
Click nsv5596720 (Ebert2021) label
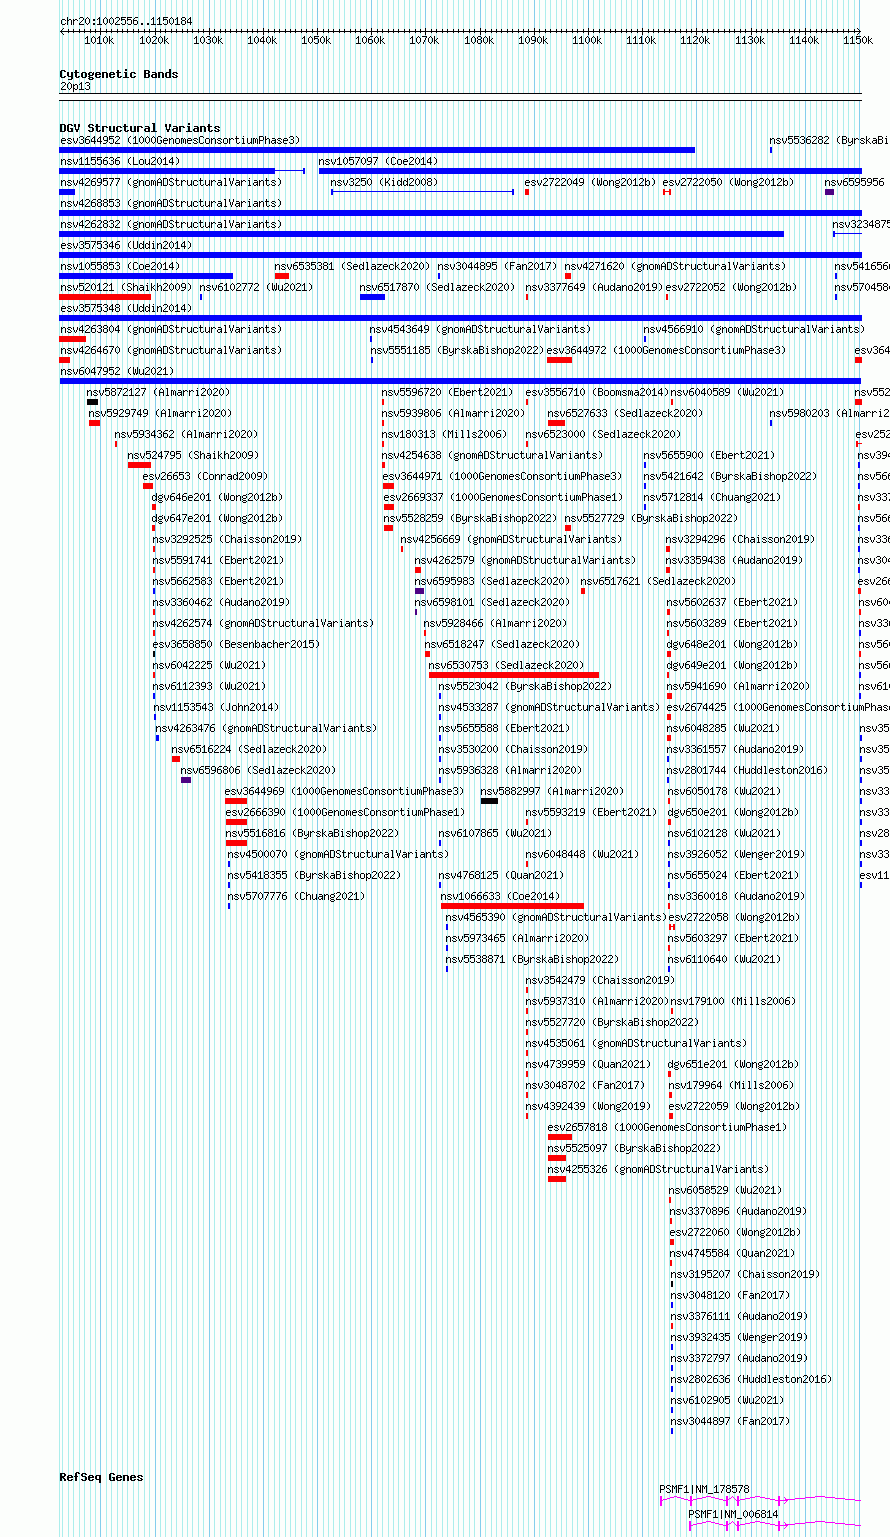(447, 392)
